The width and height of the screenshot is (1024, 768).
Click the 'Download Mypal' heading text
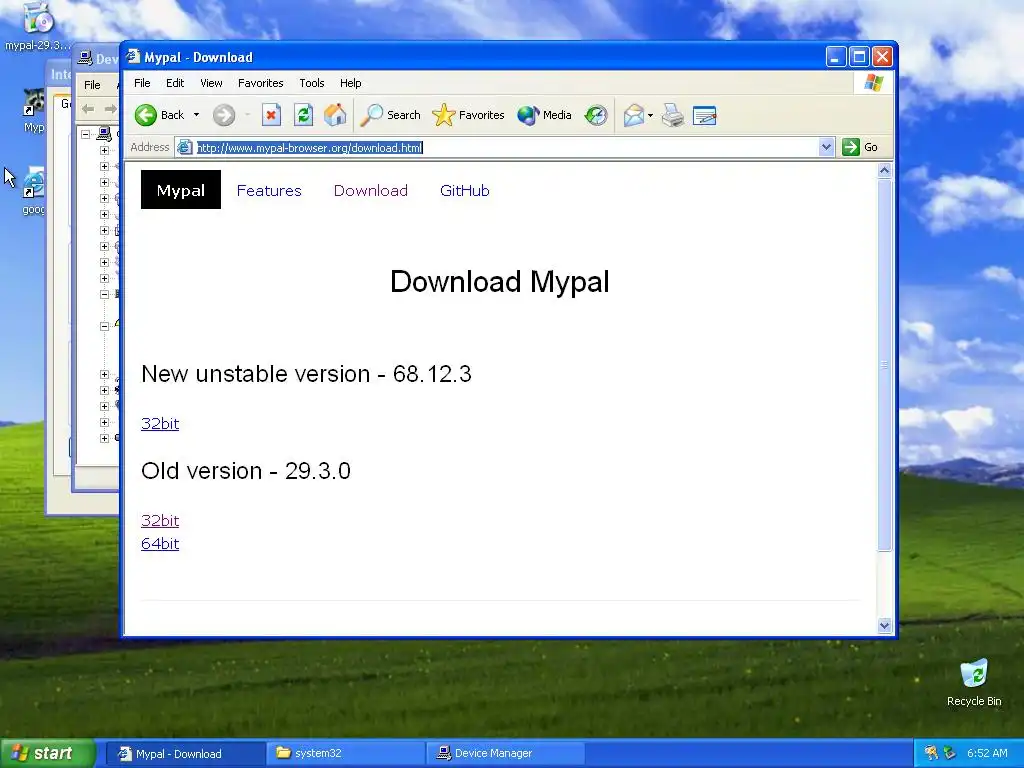click(500, 281)
